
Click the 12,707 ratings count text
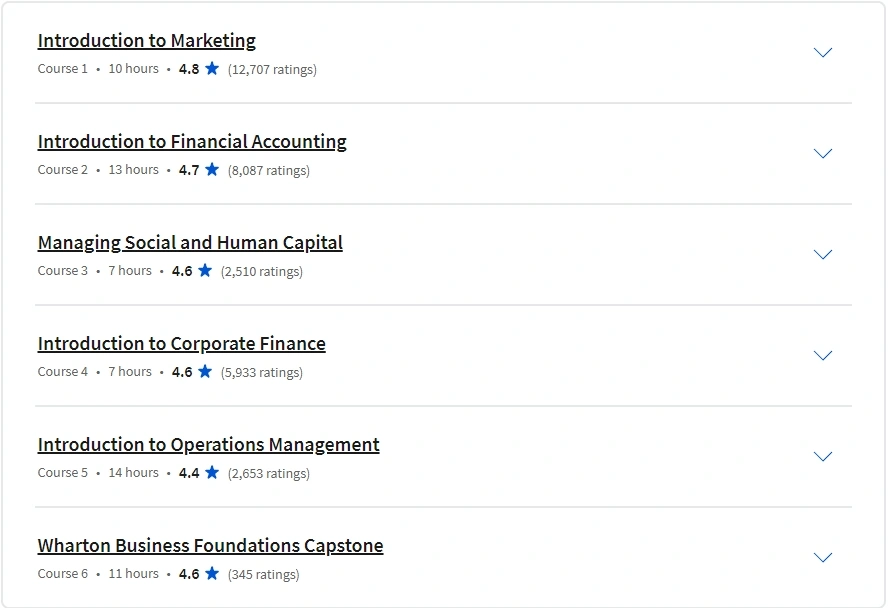tap(272, 70)
